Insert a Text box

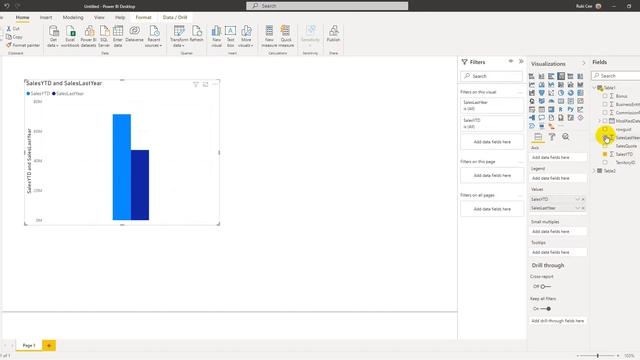[230, 36]
